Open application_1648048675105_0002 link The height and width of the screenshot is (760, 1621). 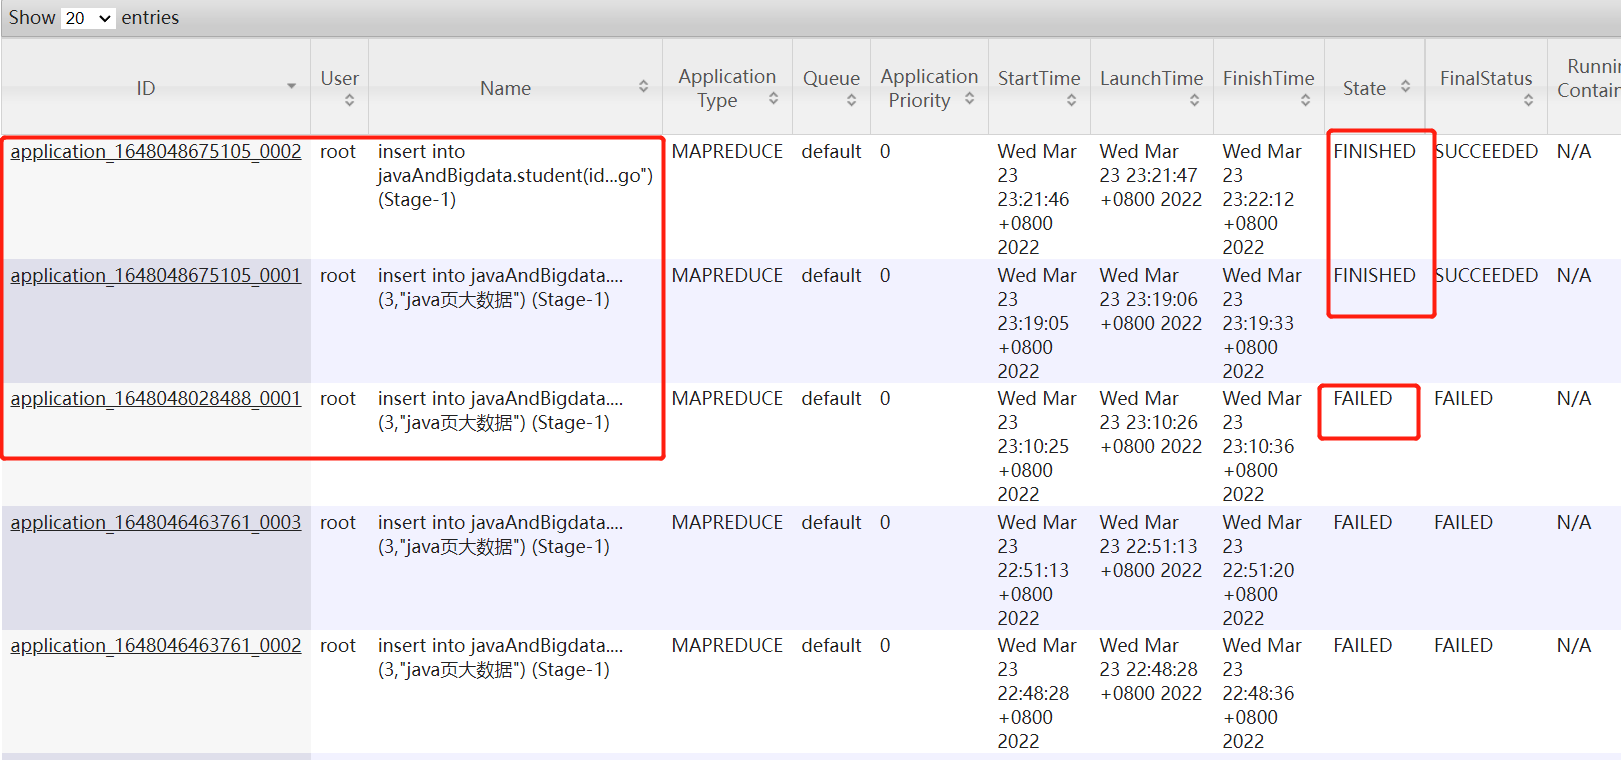(x=156, y=151)
